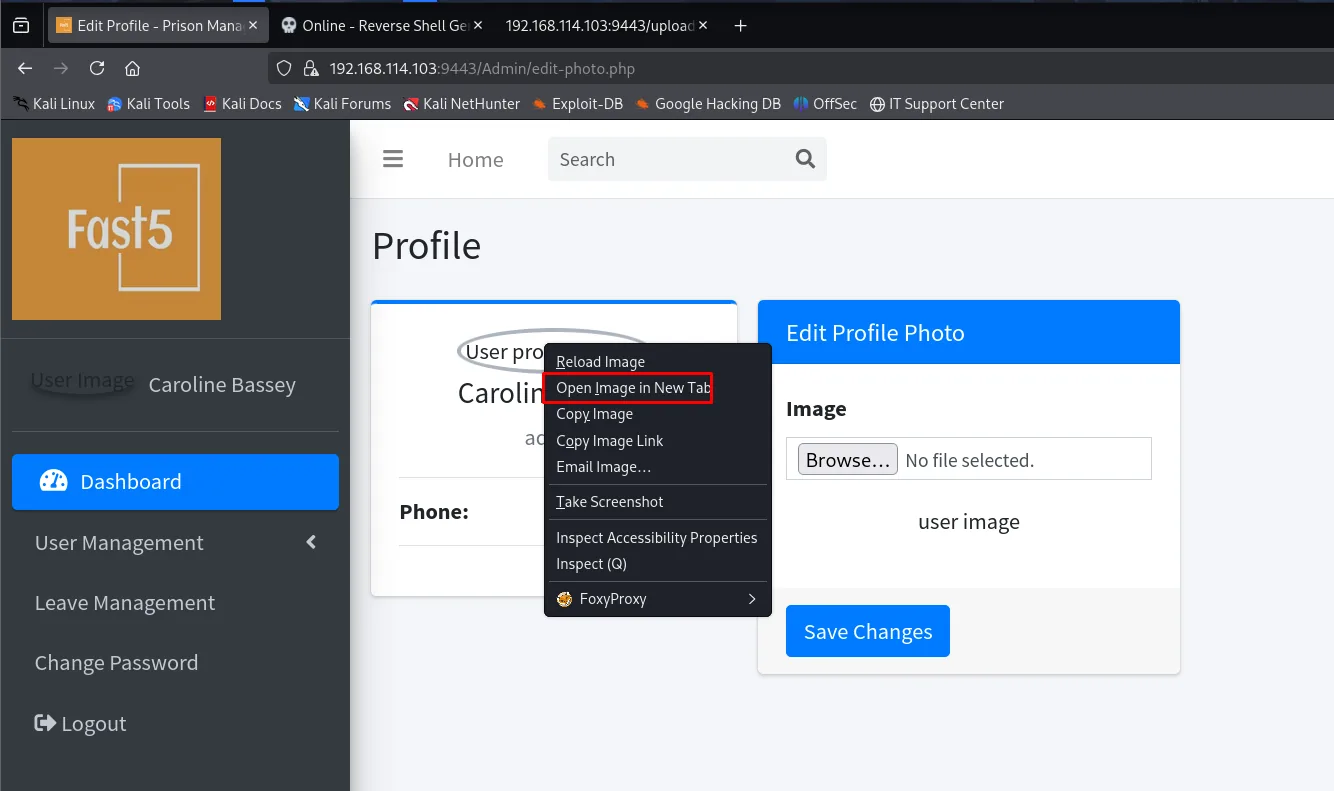Viewport: 1334px width, 791px height.
Task: Open Kali NetHunter bookmark
Action: click(462, 103)
